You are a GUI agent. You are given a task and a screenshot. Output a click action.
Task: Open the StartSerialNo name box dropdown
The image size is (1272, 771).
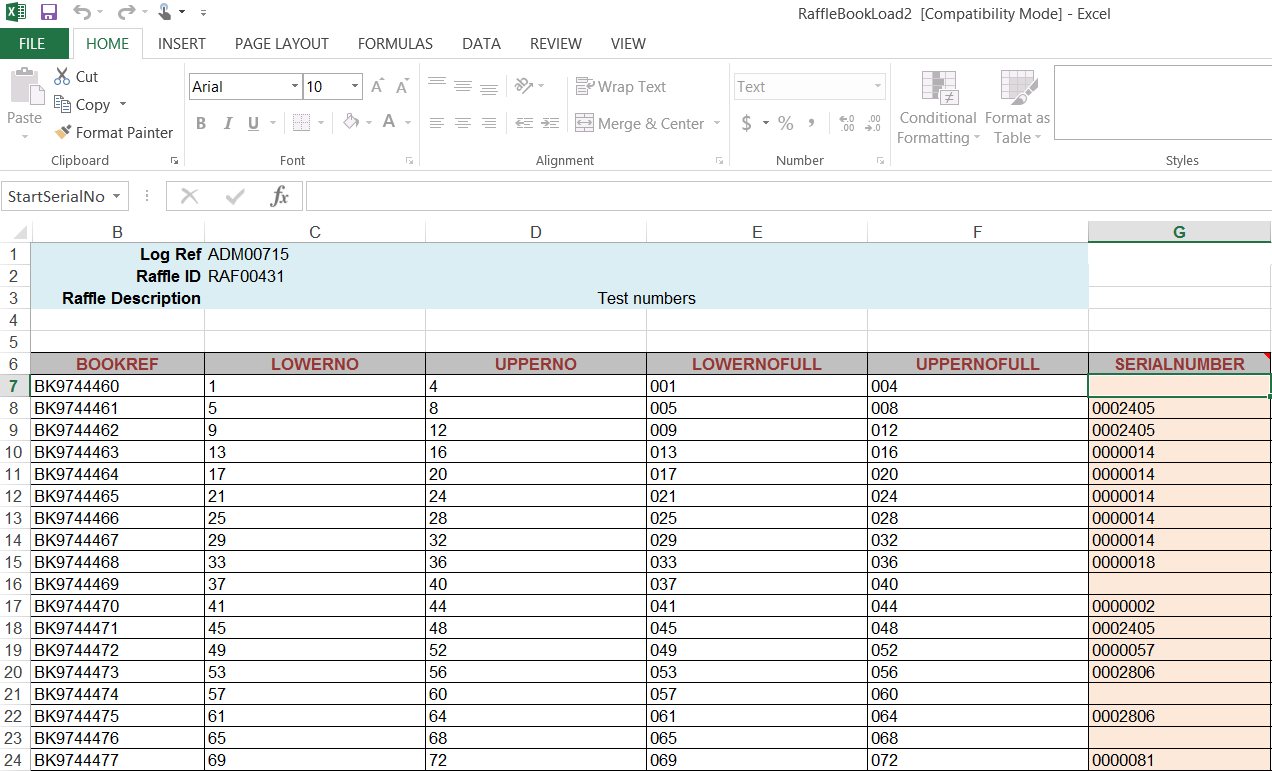(x=117, y=196)
